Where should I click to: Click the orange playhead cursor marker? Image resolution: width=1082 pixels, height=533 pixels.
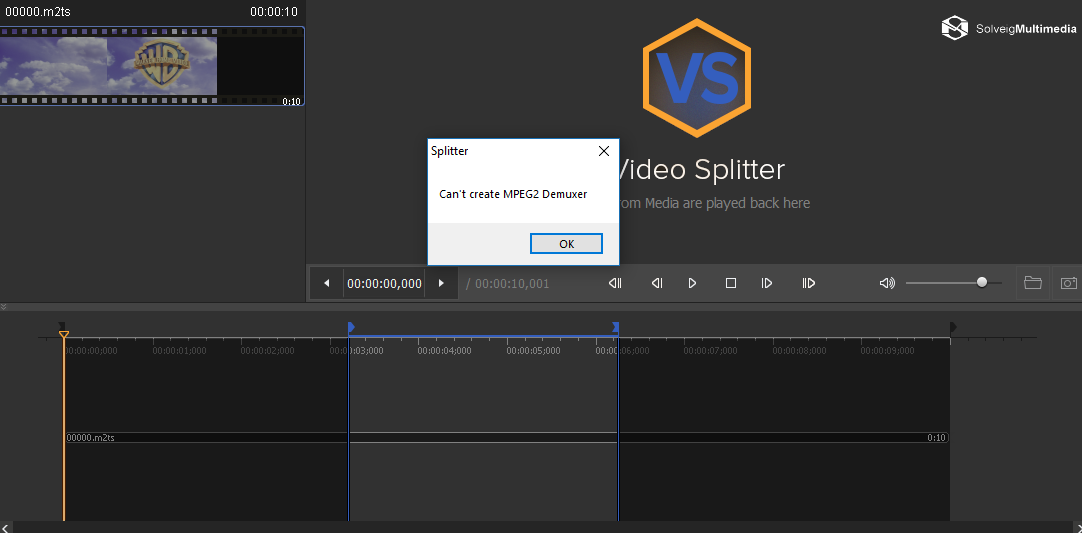[63, 334]
